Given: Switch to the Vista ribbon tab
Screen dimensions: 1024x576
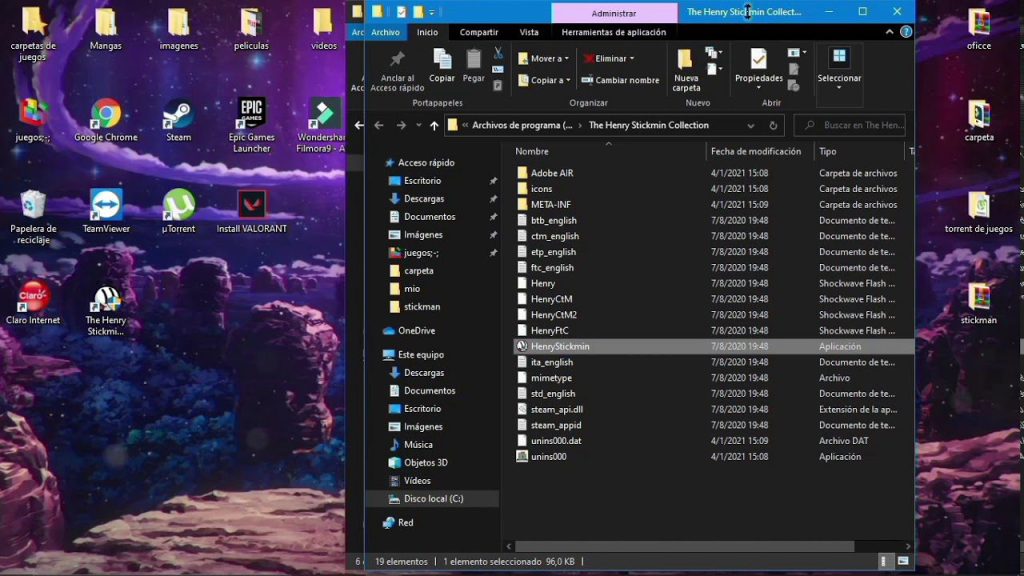Looking at the screenshot, I should coord(529,31).
